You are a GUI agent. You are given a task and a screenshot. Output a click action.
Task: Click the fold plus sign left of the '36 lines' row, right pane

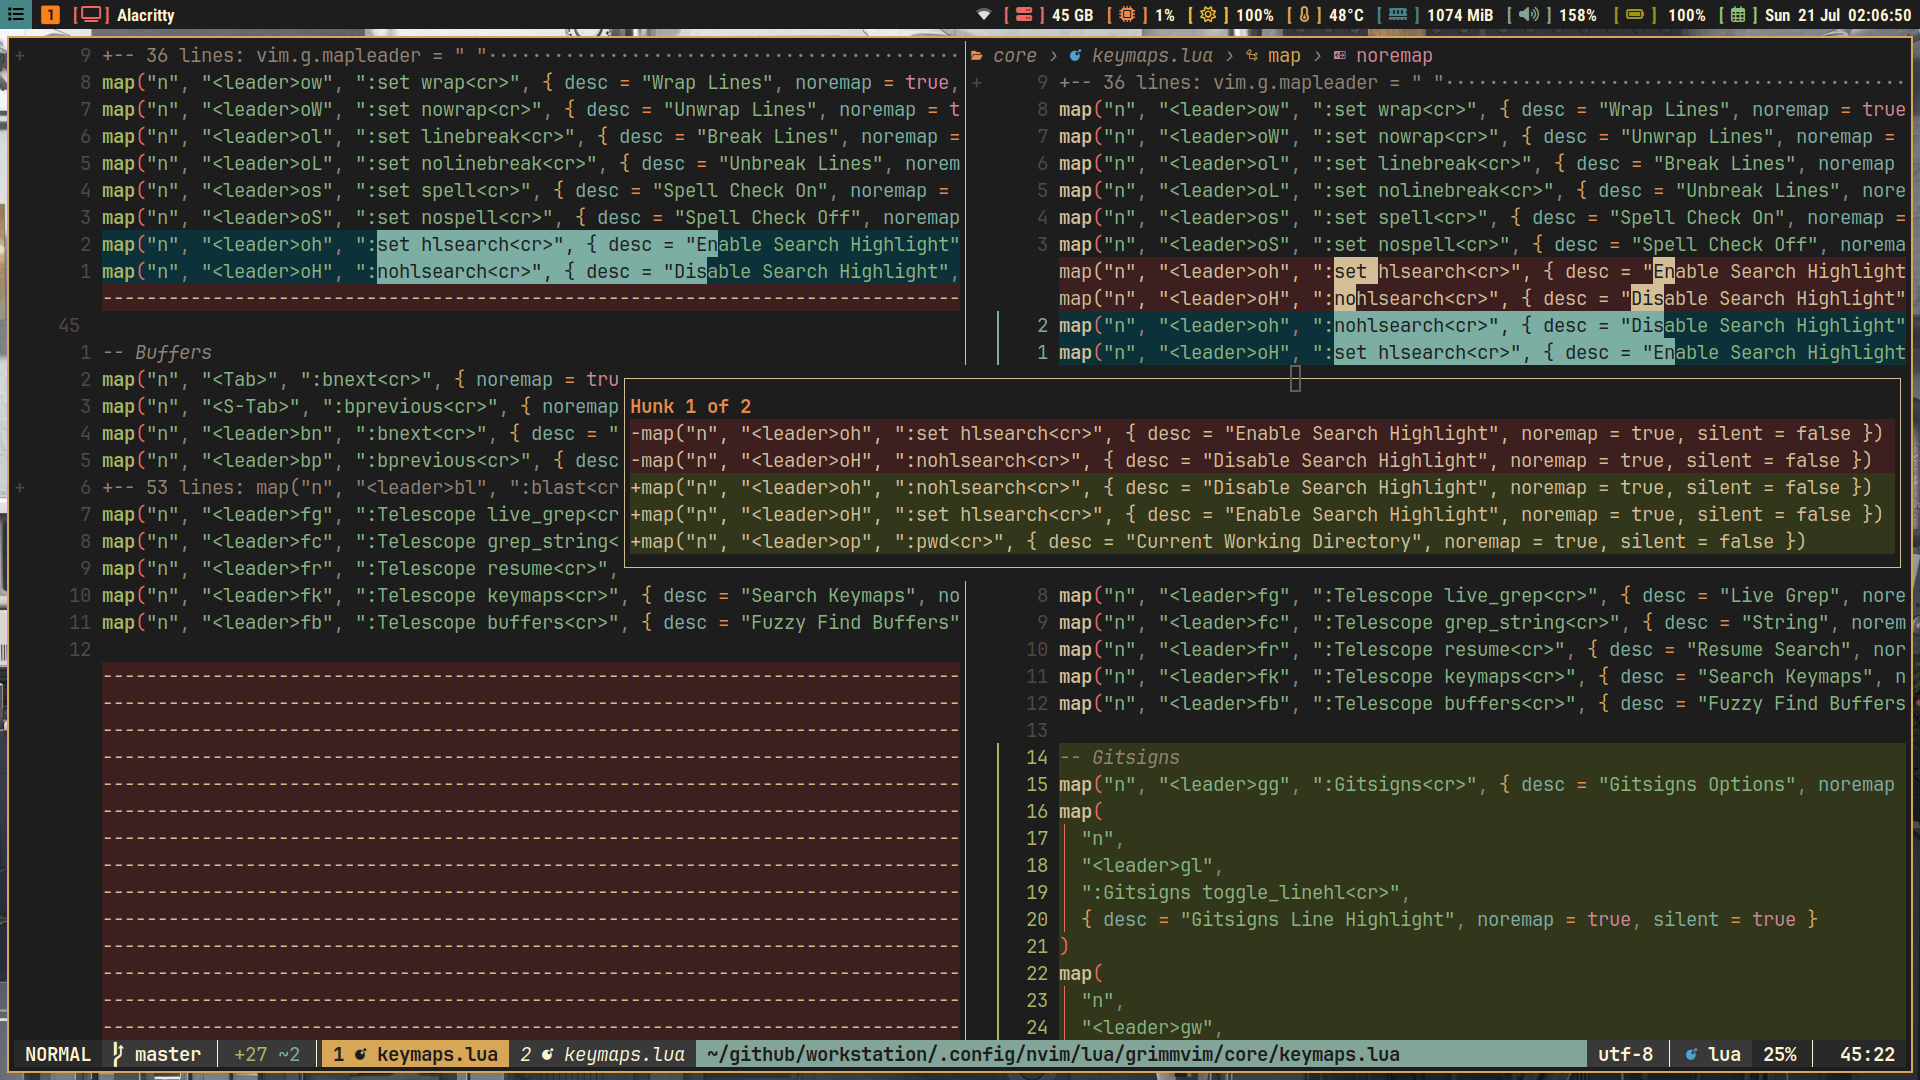pos(977,83)
